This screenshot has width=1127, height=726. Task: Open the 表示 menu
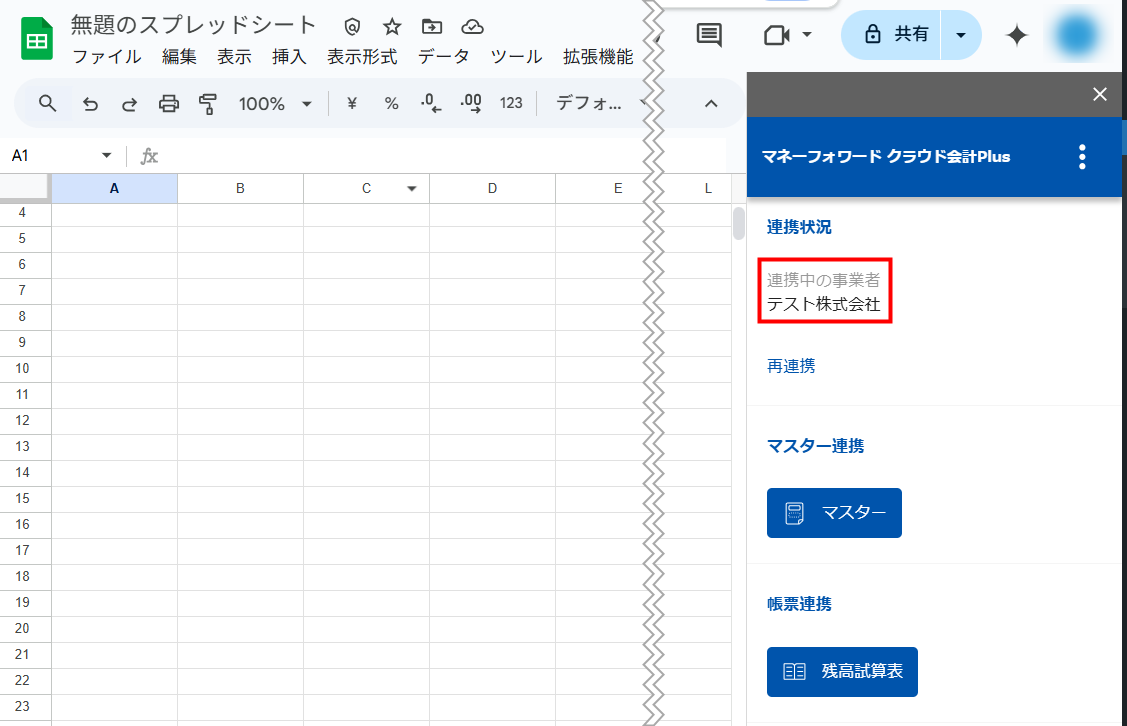point(234,57)
